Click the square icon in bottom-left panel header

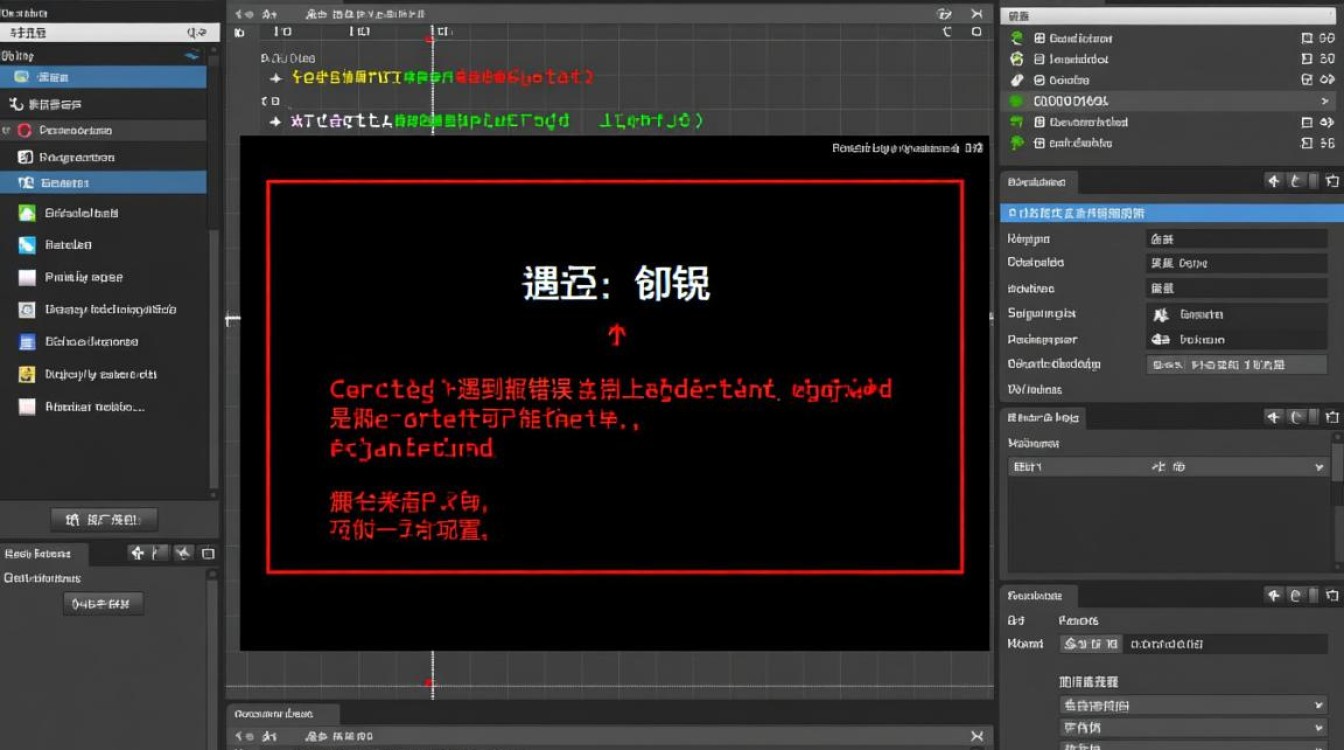(x=208, y=553)
